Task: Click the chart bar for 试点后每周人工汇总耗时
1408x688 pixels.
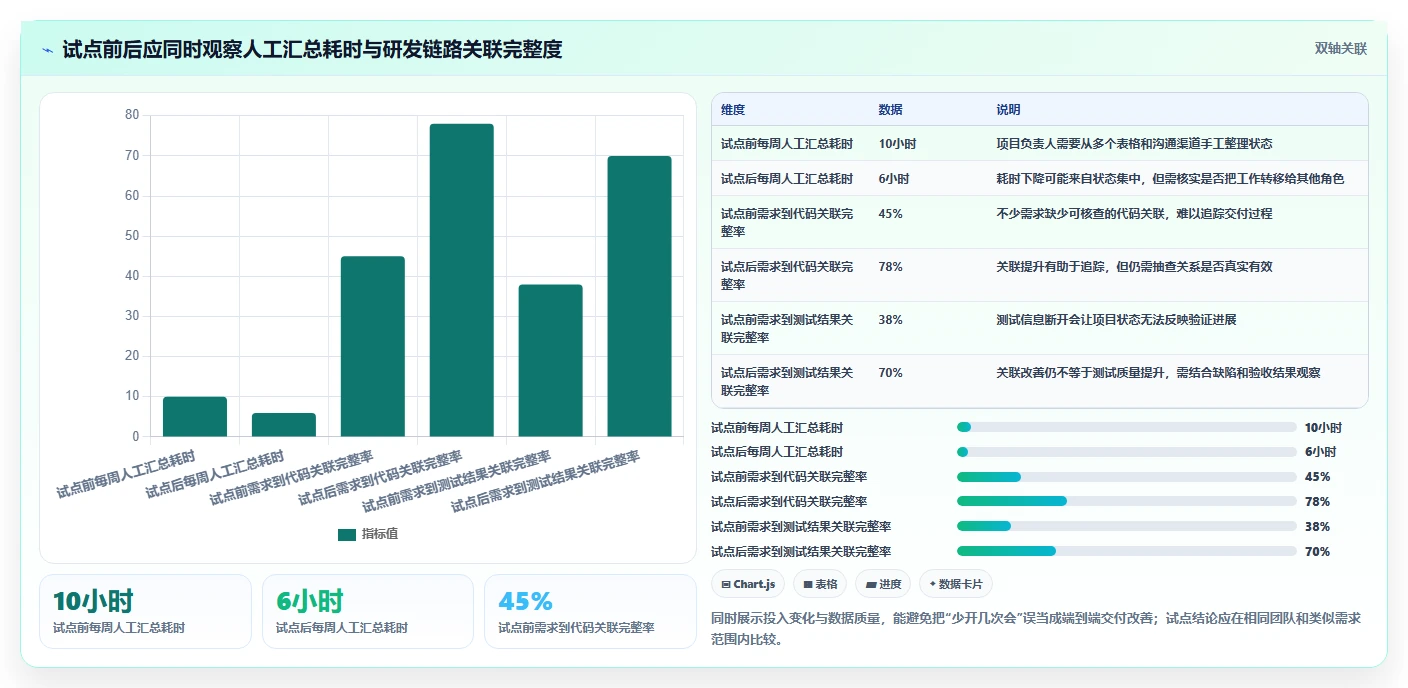Action: click(x=284, y=424)
